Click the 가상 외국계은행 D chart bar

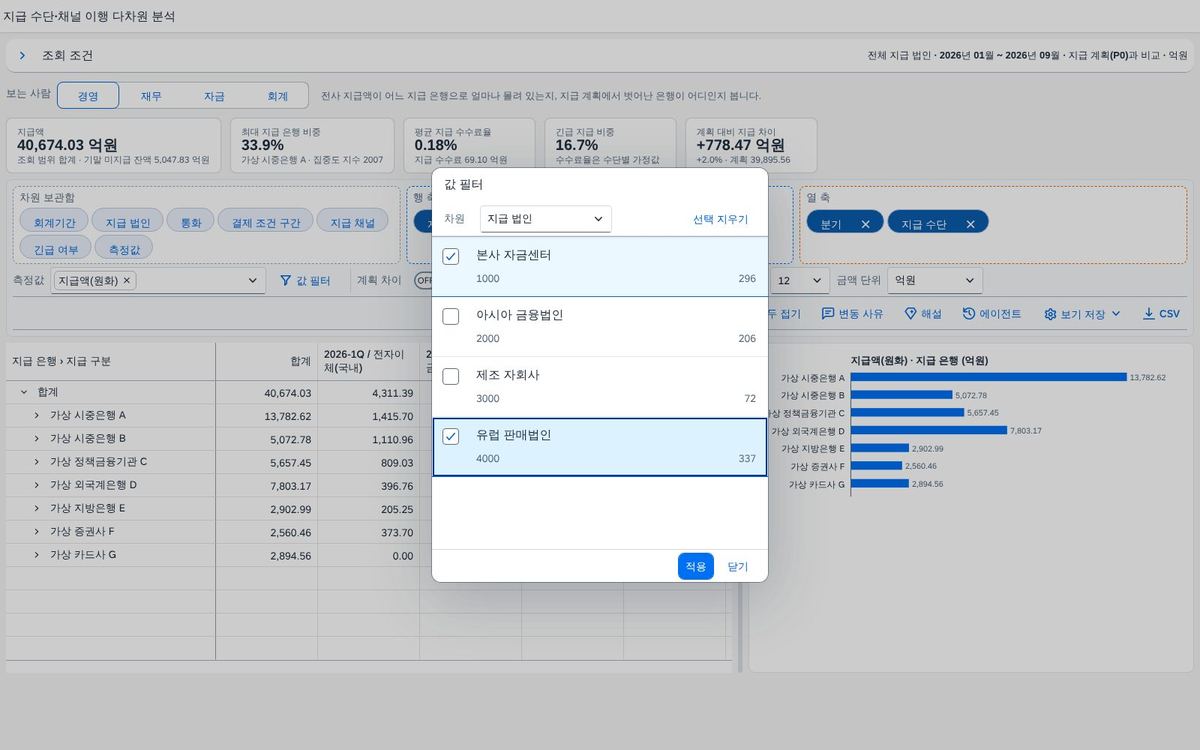tap(928, 430)
